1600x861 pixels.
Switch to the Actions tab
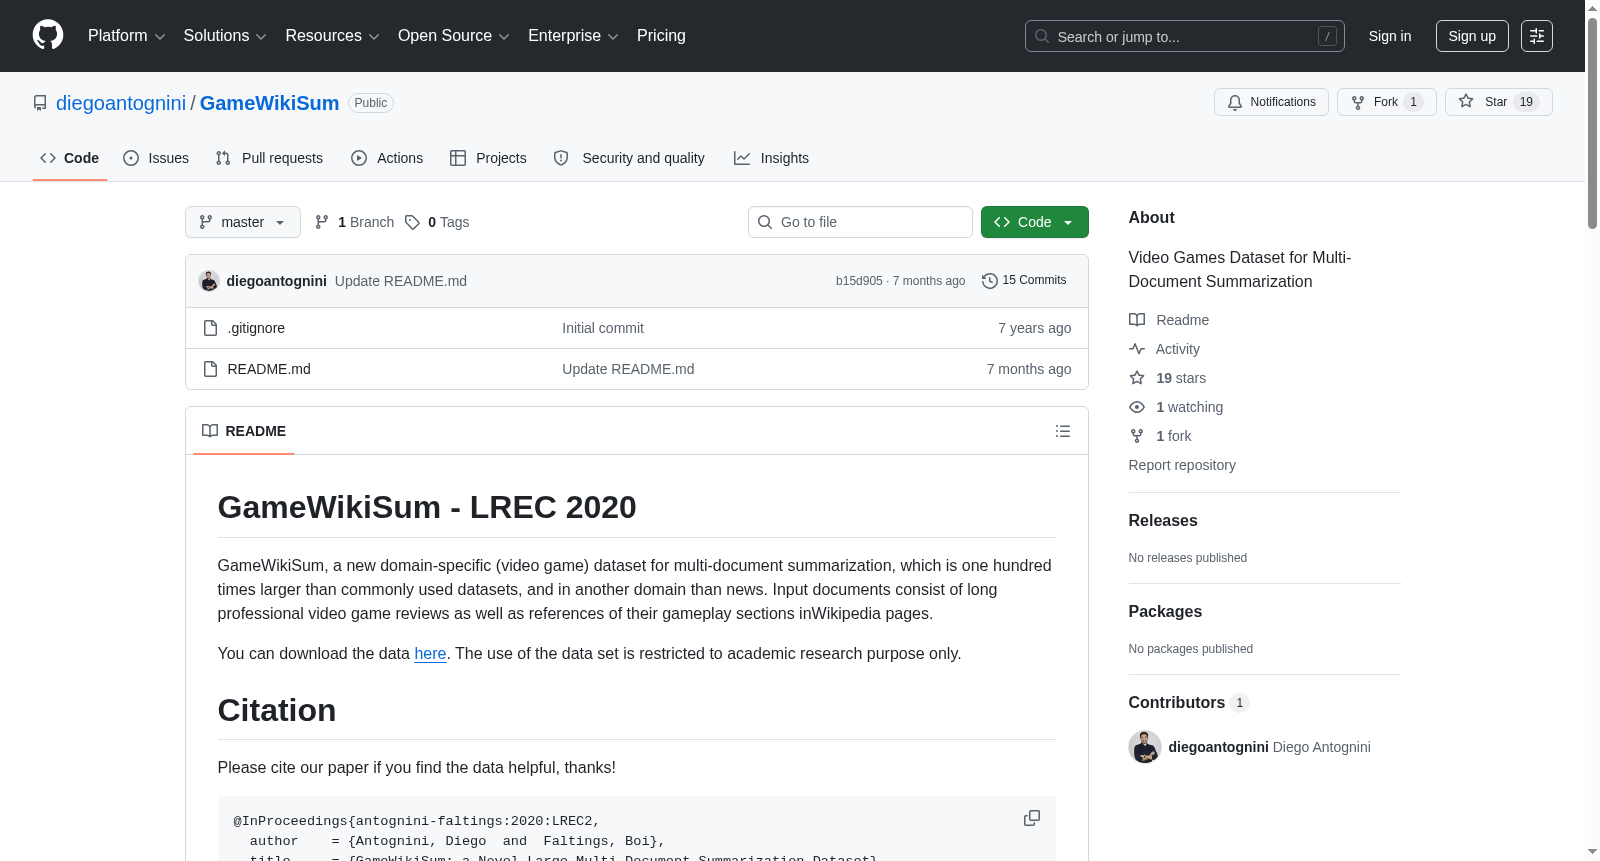pos(387,158)
